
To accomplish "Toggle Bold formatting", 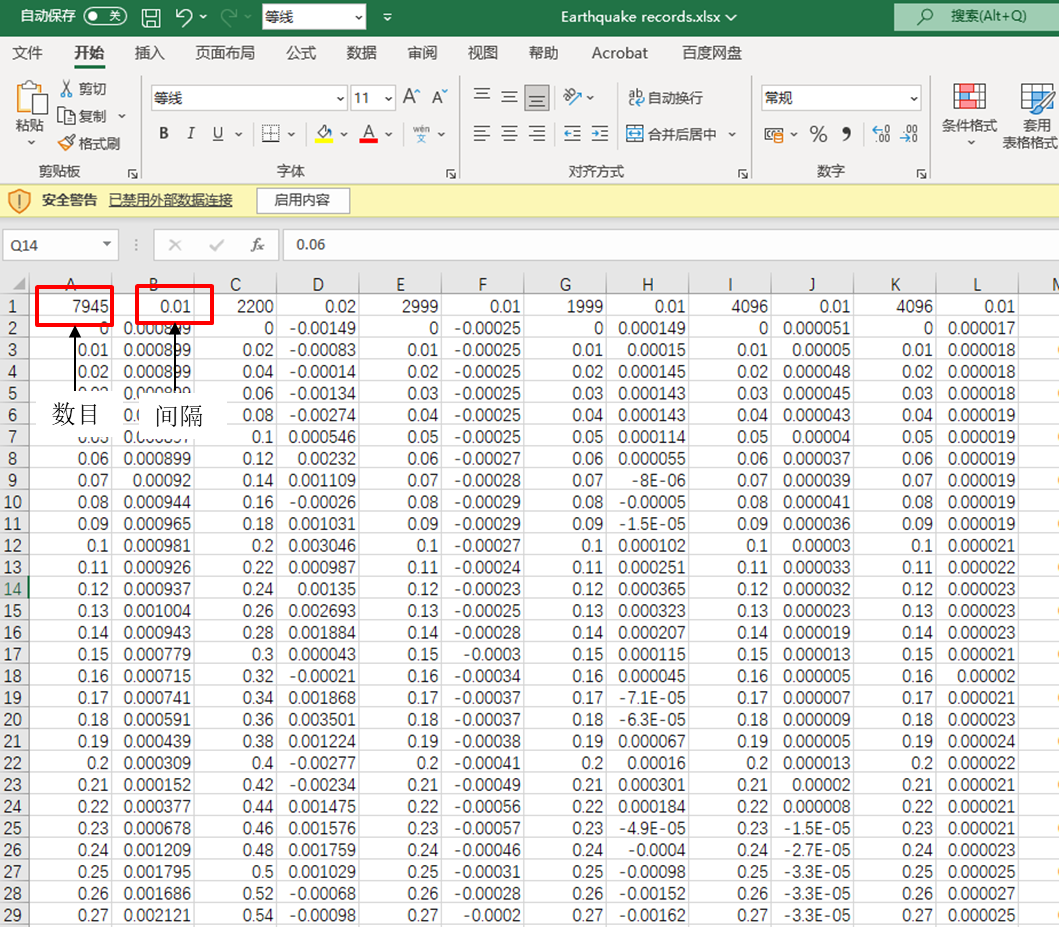I will click(x=163, y=134).
